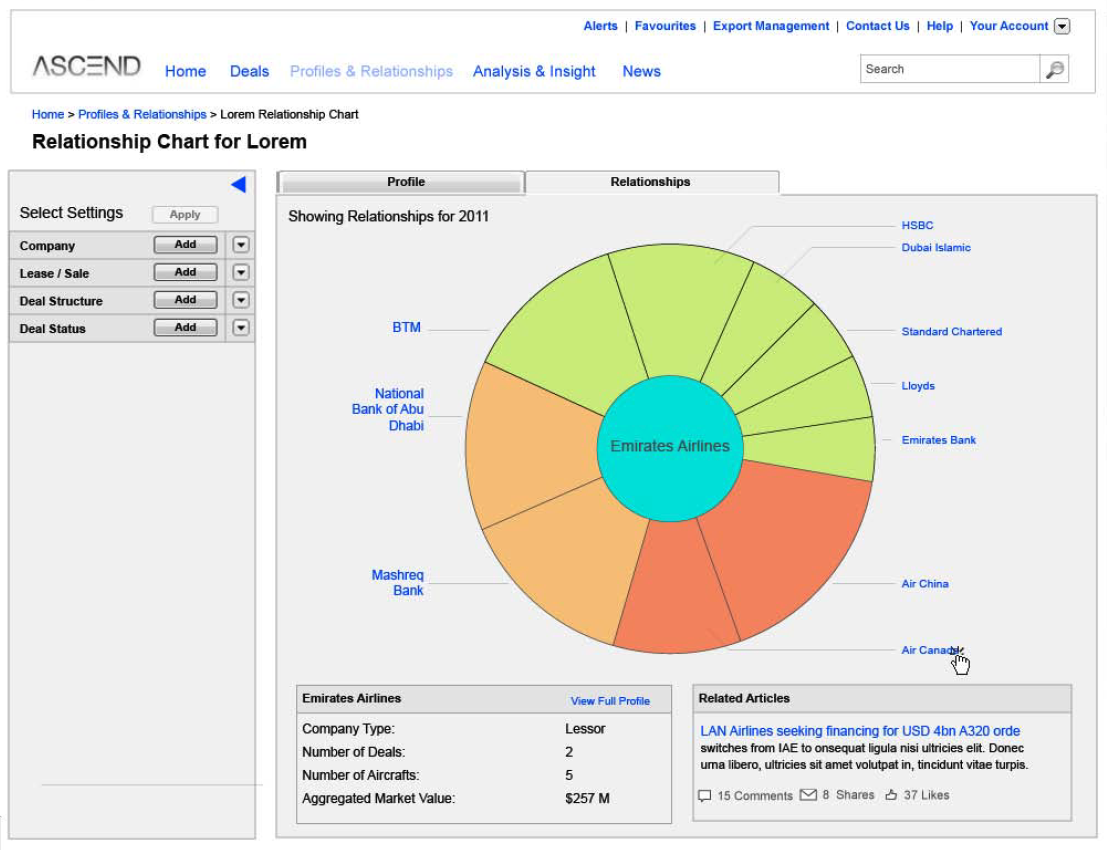Open the Help link
Viewport: 1107px width, 850px height.
[940, 26]
